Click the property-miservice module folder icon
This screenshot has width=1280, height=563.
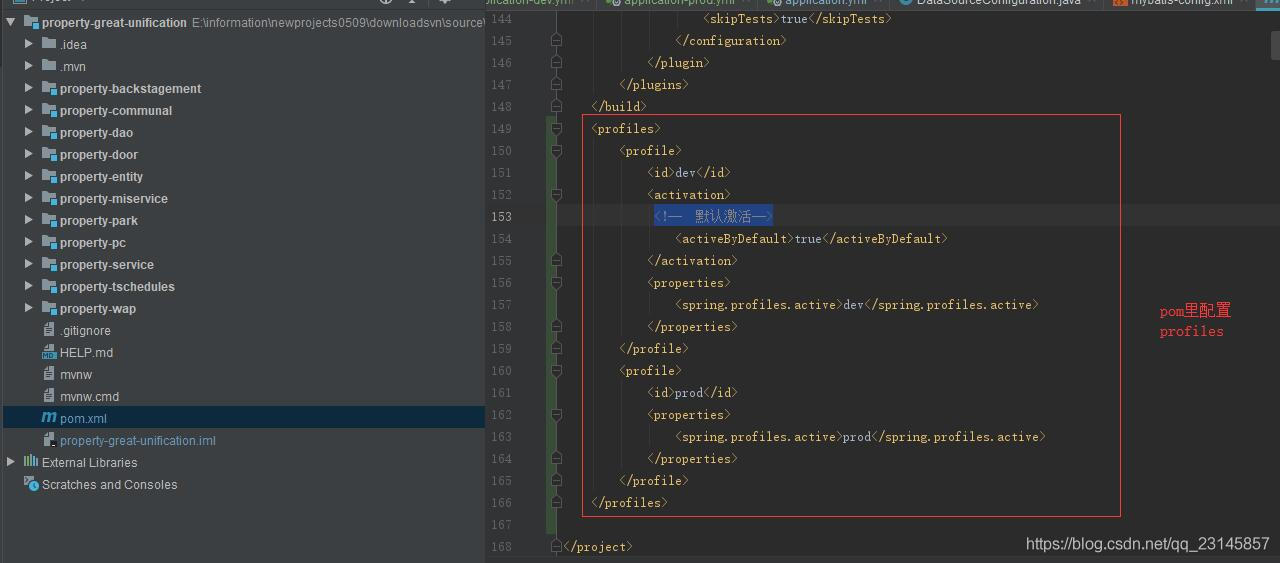[x=49, y=198]
